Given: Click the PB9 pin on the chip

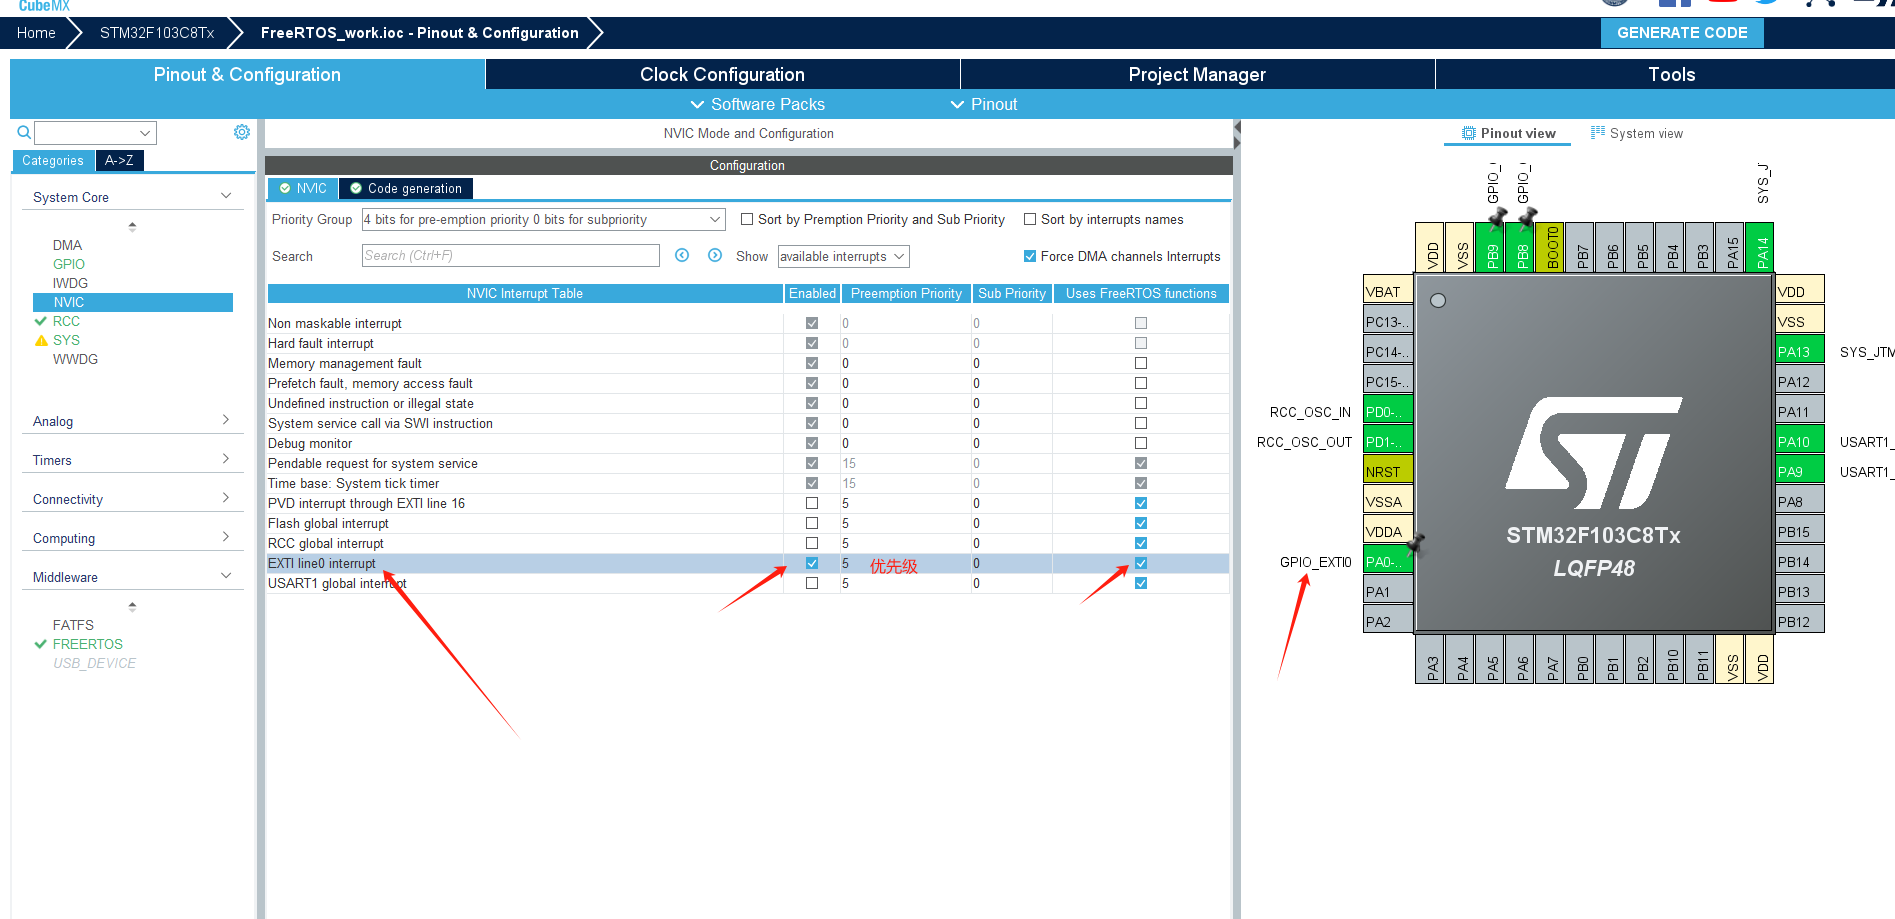Looking at the screenshot, I should (x=1492, y=247).
